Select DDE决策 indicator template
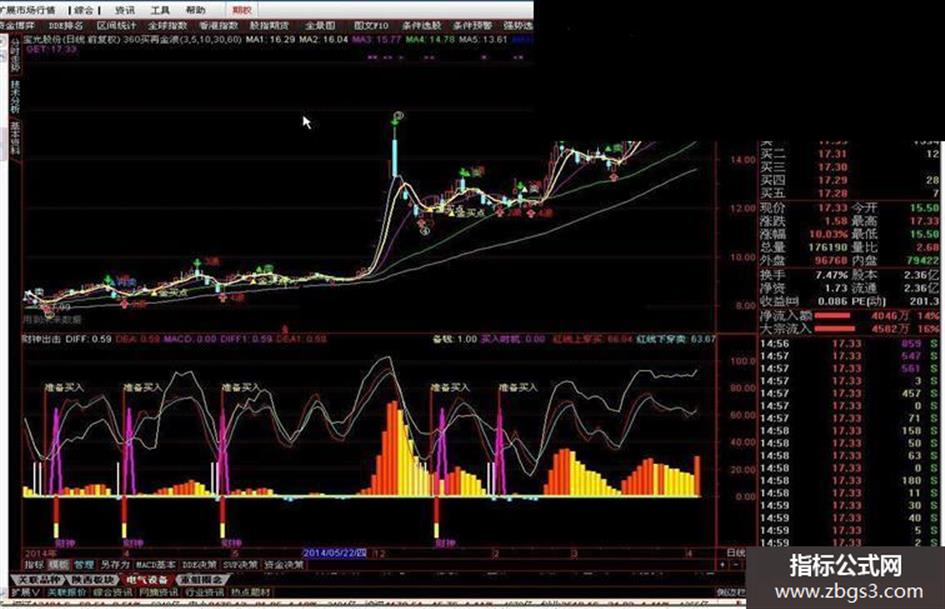 click(x=199, y=565)
